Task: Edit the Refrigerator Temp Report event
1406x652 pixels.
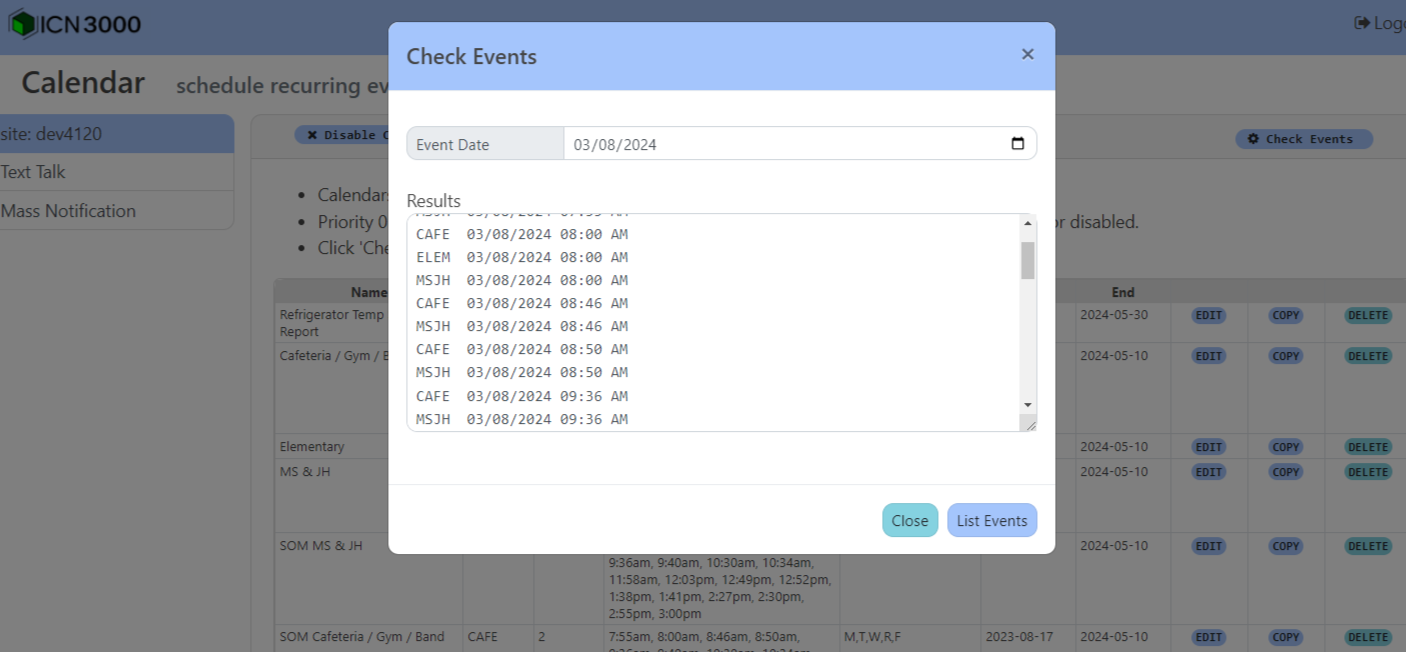Action: coord(1208,315)
